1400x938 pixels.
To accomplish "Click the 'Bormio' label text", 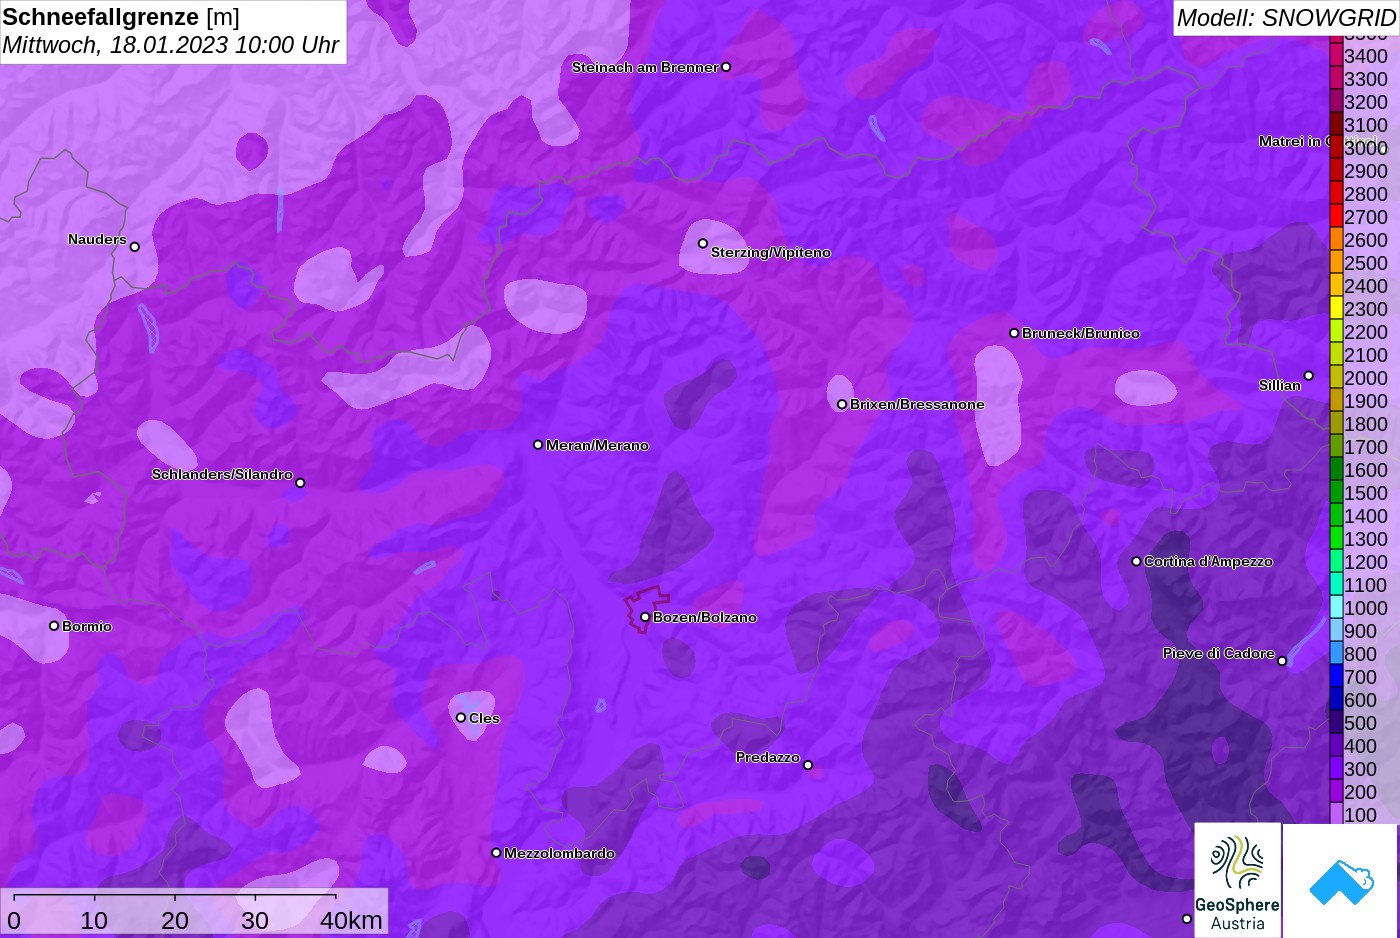I will pos(87,626).
